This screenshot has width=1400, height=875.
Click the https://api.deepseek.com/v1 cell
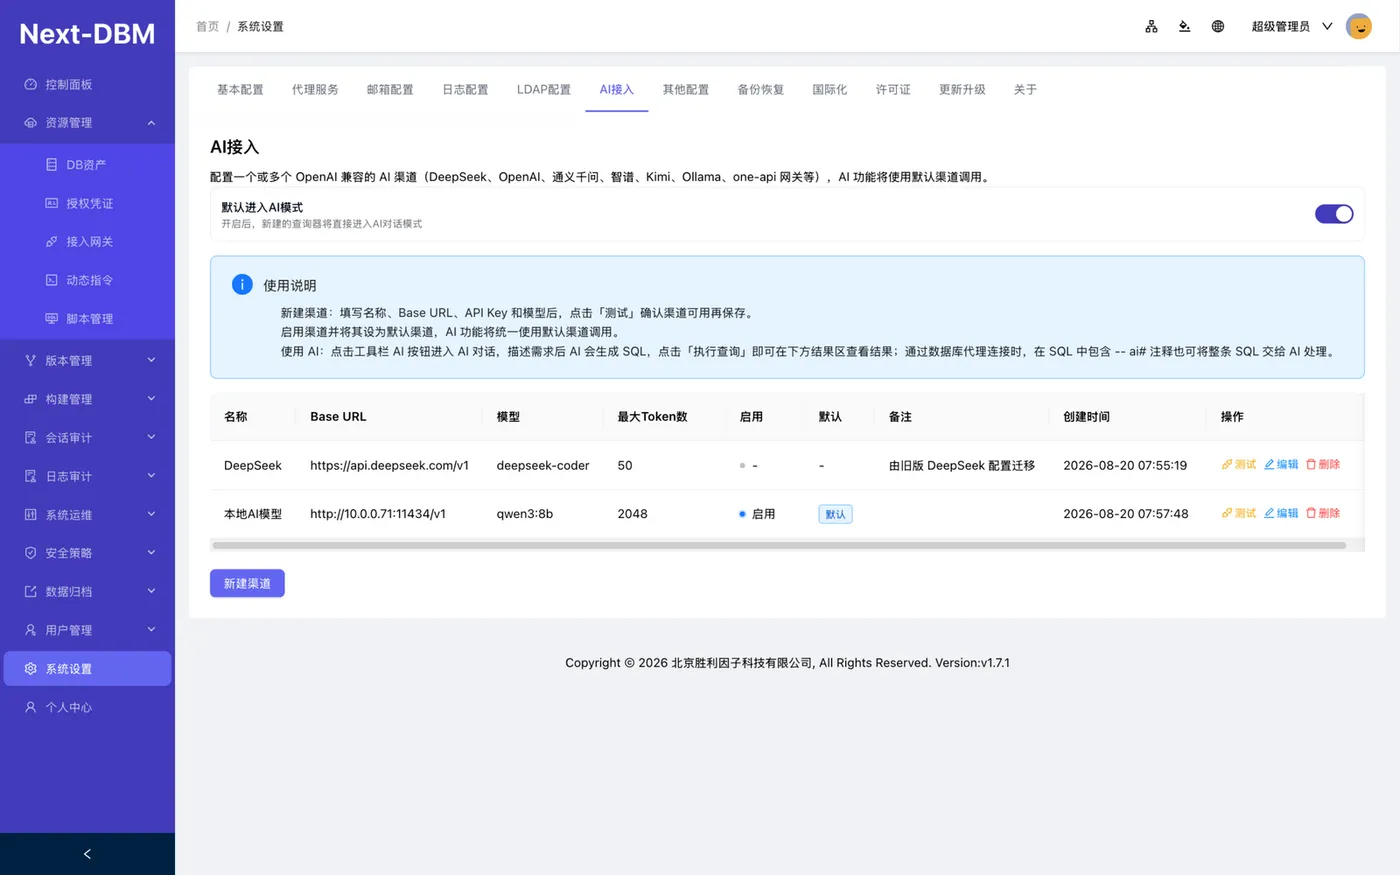[390, 466]
